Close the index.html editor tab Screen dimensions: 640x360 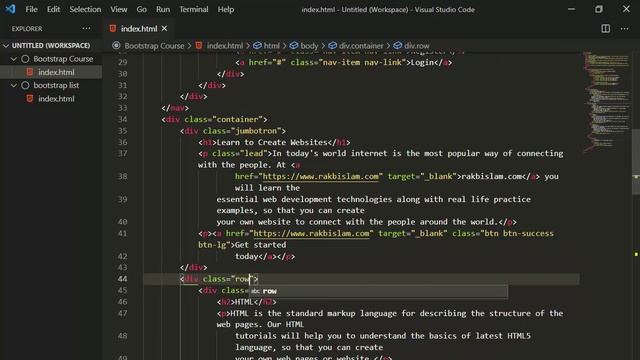point(164,29)
